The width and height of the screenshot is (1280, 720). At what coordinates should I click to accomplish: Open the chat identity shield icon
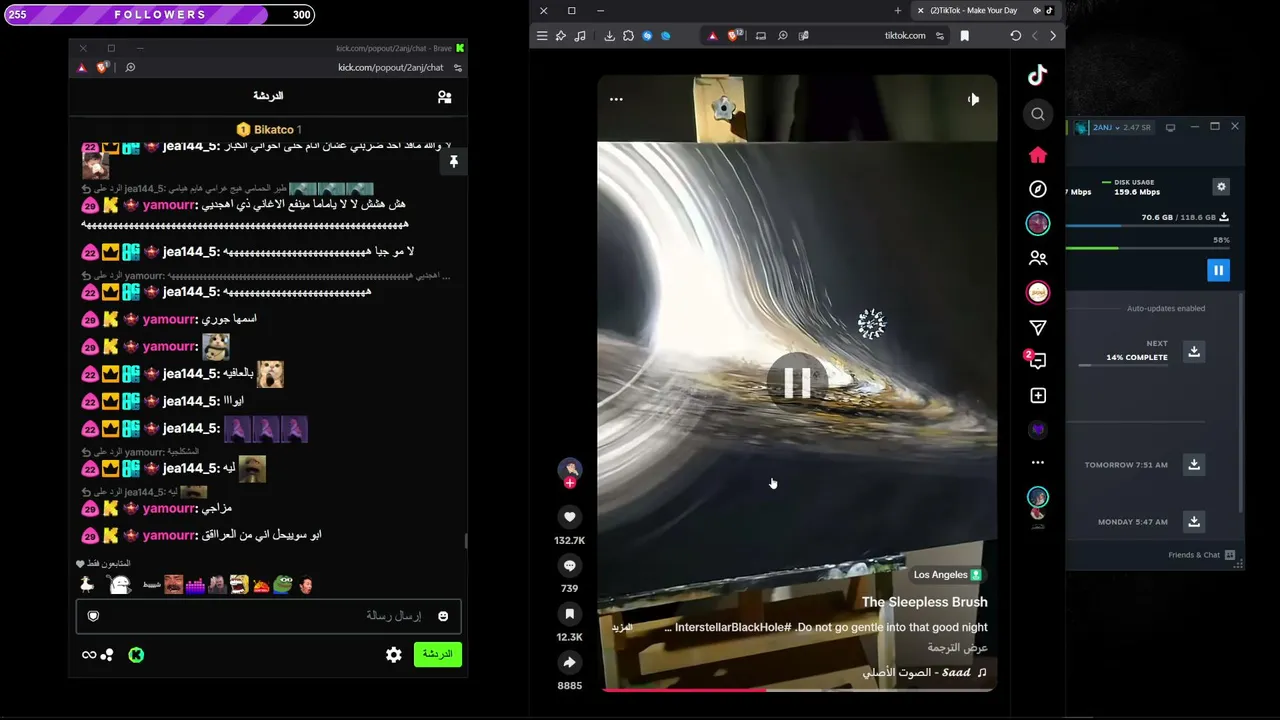pyautogui.click(x=93, y=616)
